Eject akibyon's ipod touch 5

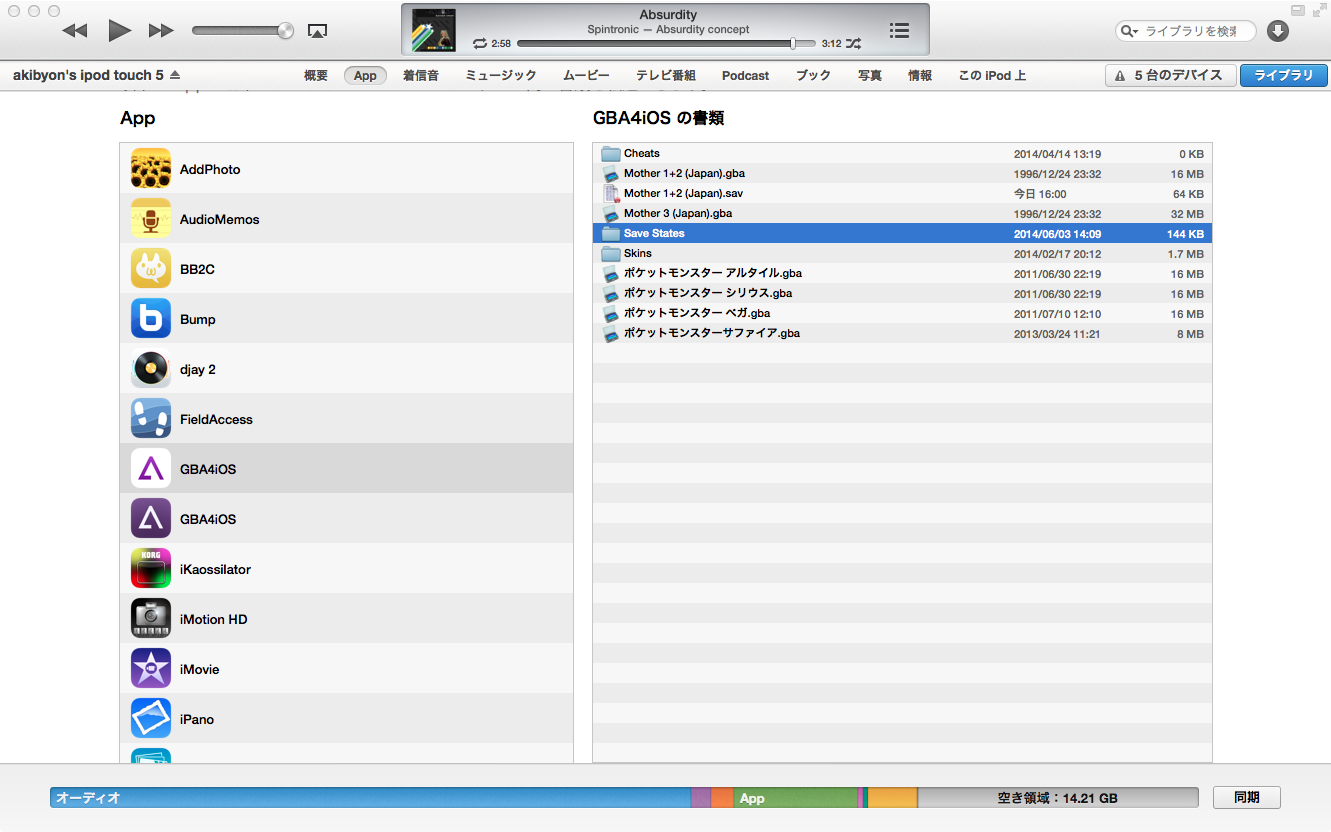point(175,75)
